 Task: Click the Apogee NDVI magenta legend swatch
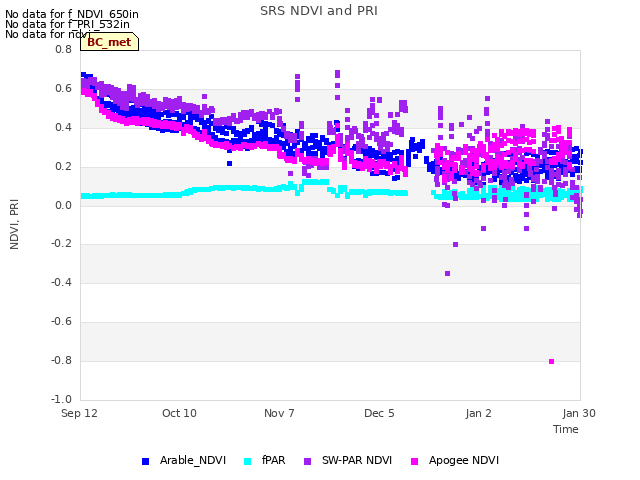coord(414,461)
